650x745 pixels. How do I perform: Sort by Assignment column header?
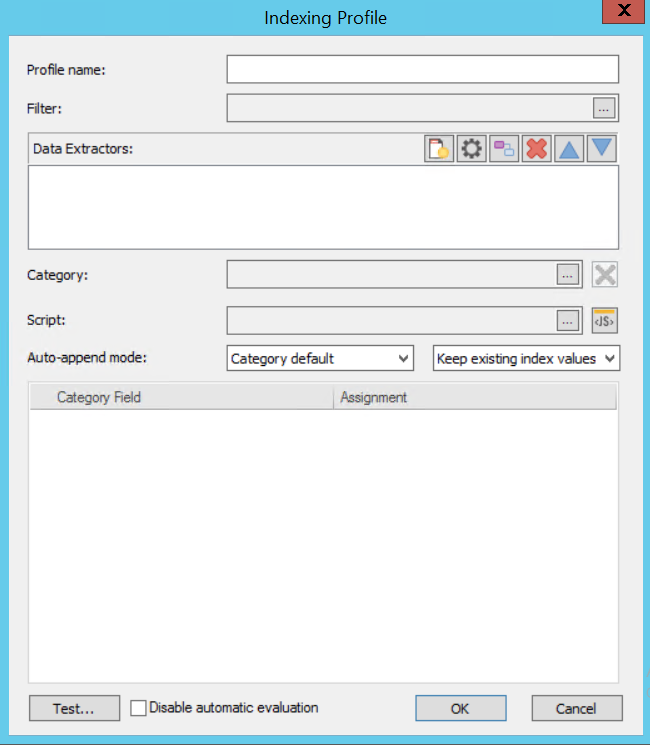point(475,397)
